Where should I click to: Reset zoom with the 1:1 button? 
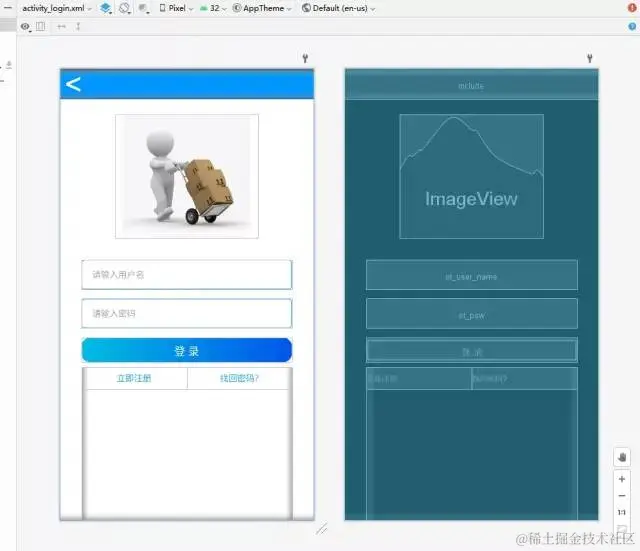[622, 512]
